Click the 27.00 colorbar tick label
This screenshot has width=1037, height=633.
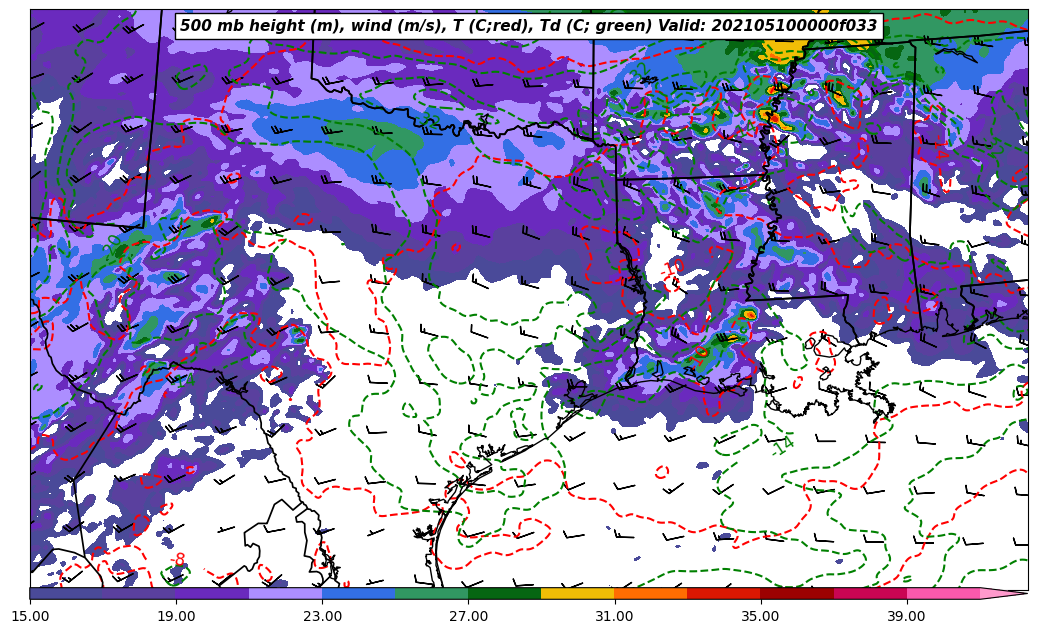pyautogui.click(x=468, y=616)
